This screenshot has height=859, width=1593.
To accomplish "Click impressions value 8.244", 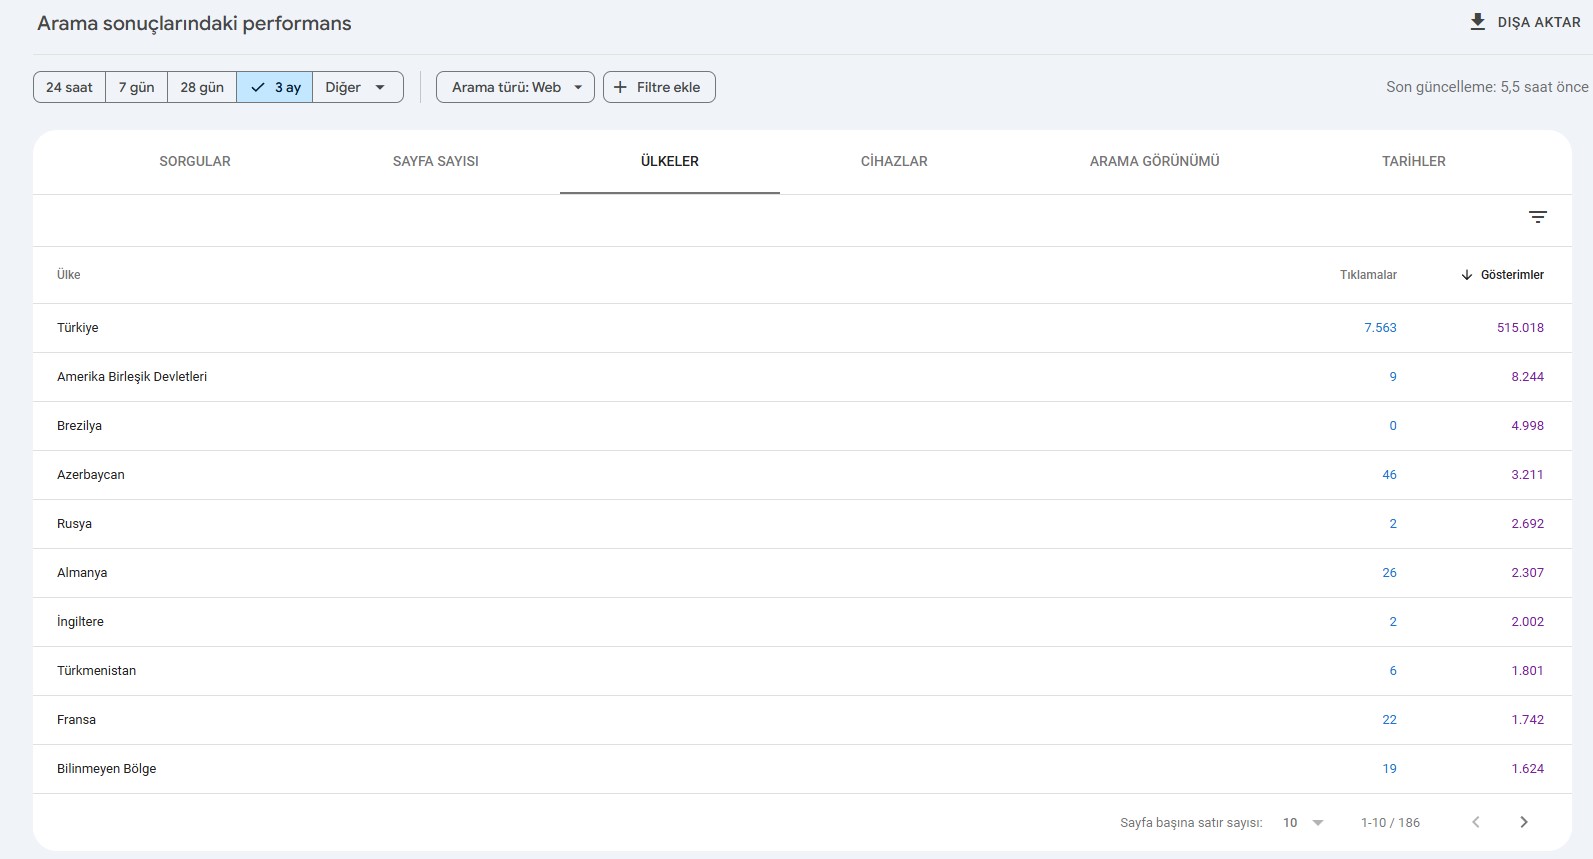I will pyautogui.click(x=1527, y=377).
